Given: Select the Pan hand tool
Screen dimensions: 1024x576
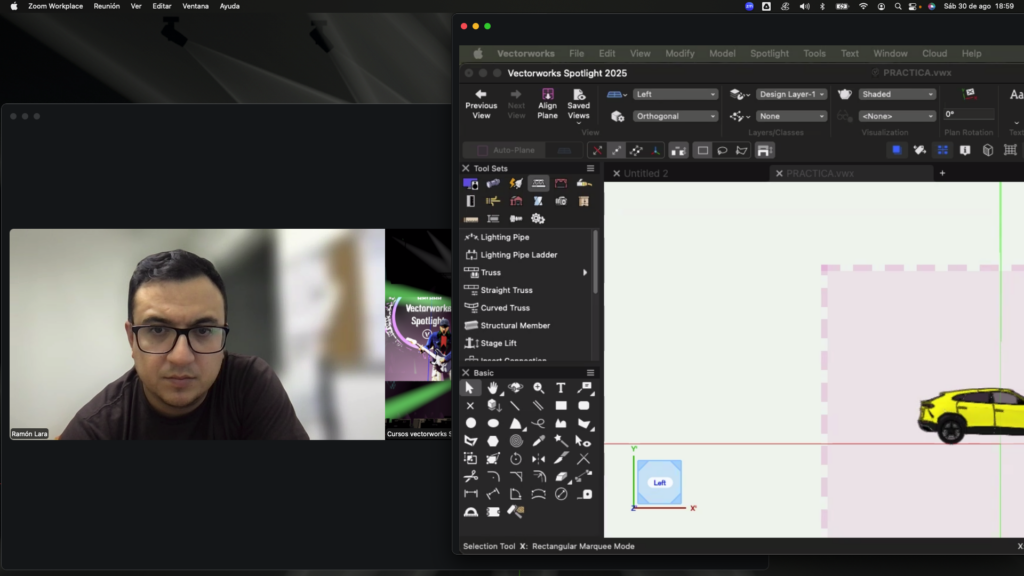Looking at the screenshot, I should click(x=493, y=388).
